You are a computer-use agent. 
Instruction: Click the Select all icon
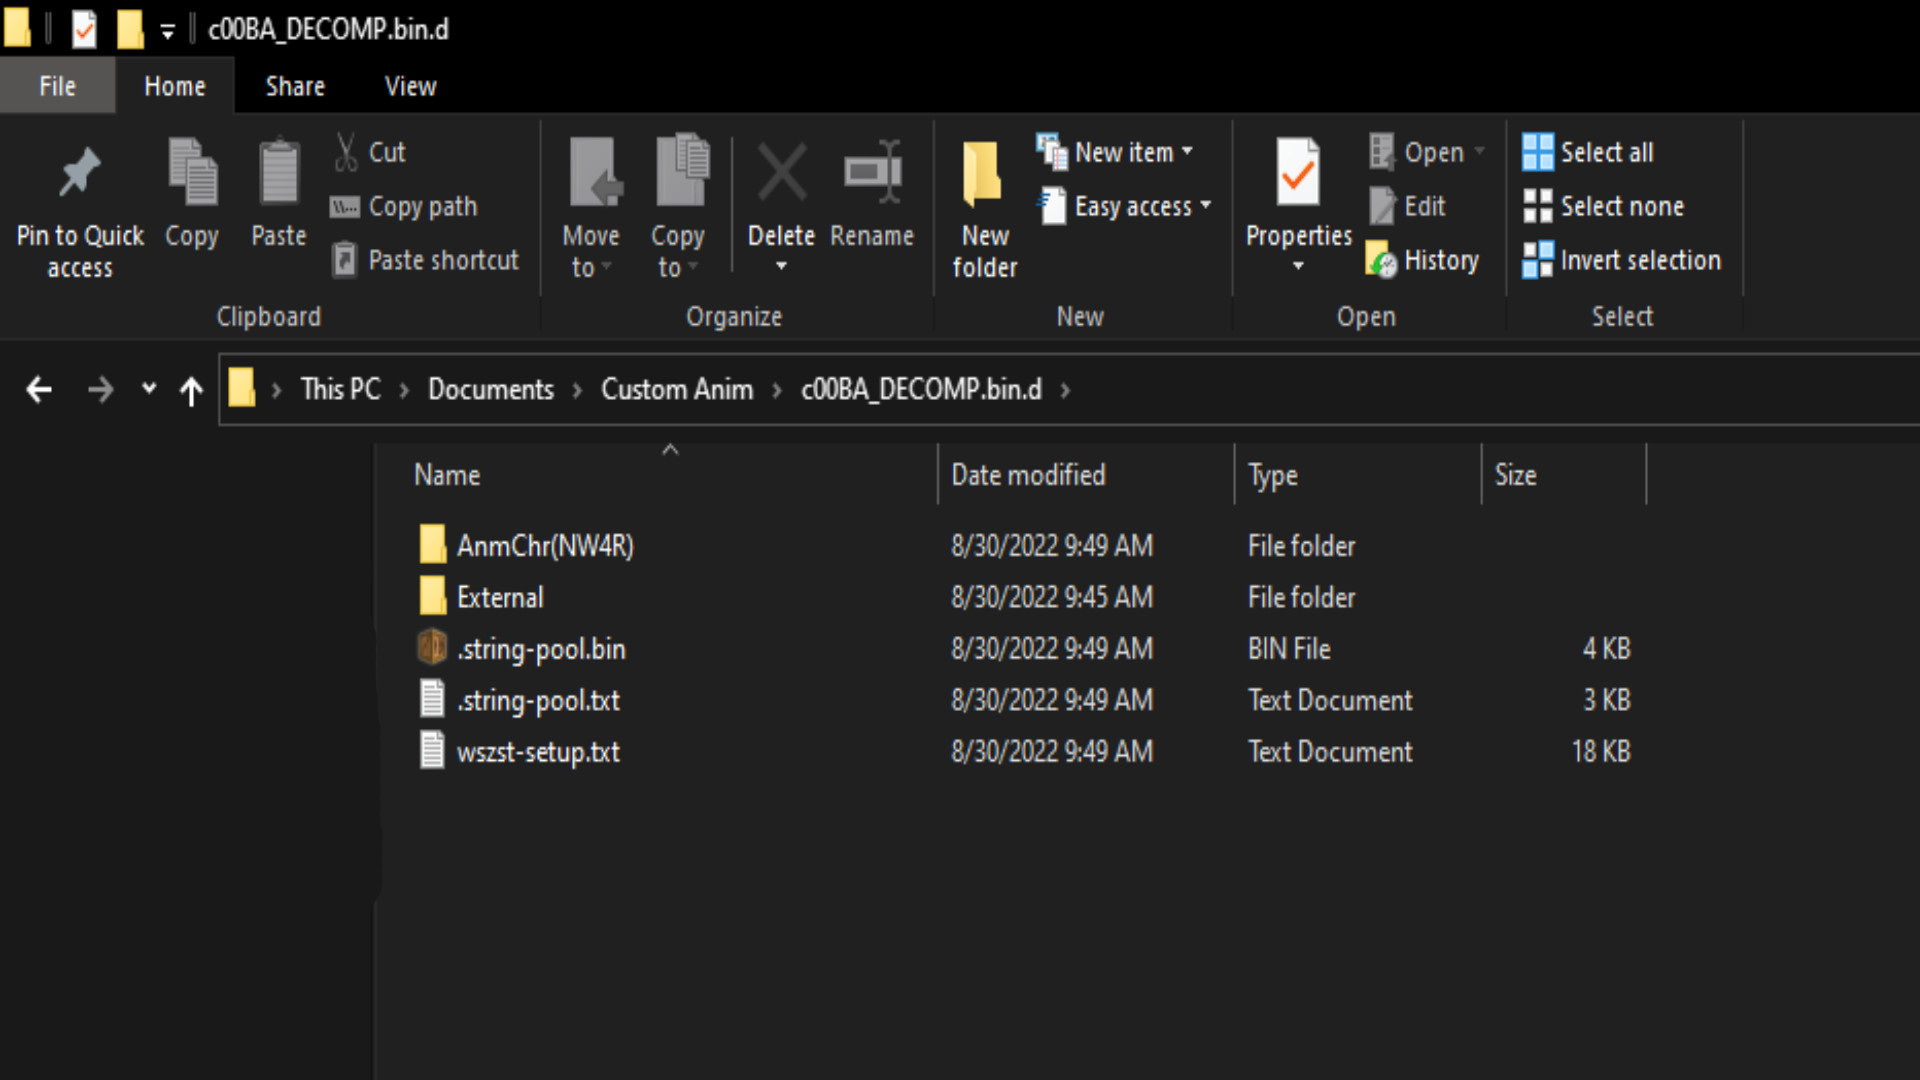(x=1537, y=152)
